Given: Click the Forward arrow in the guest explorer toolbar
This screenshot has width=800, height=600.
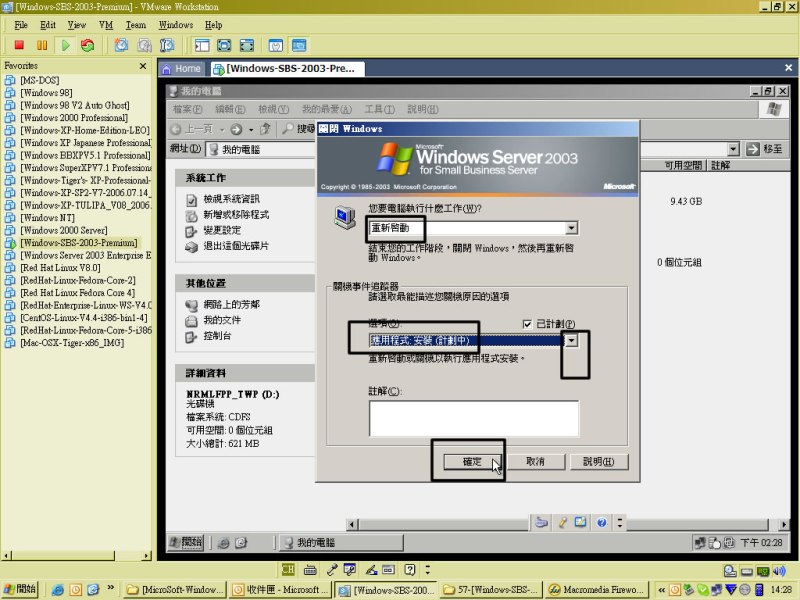Looking at the screenshot, I should pos(236,129).
